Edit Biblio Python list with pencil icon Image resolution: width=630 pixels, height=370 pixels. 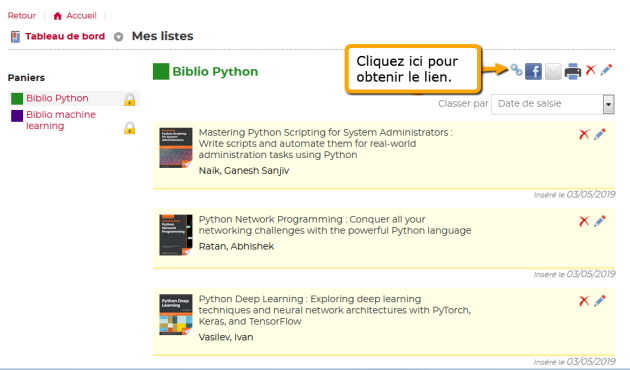606,70
